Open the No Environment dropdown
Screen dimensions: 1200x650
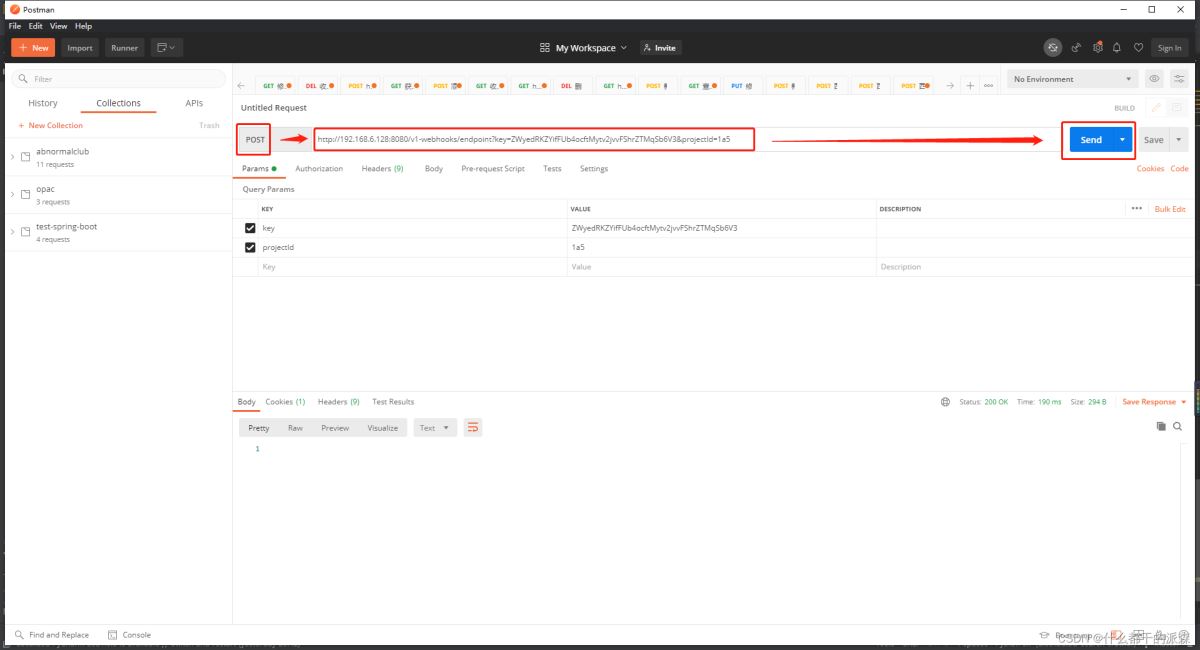(1072, 79)
